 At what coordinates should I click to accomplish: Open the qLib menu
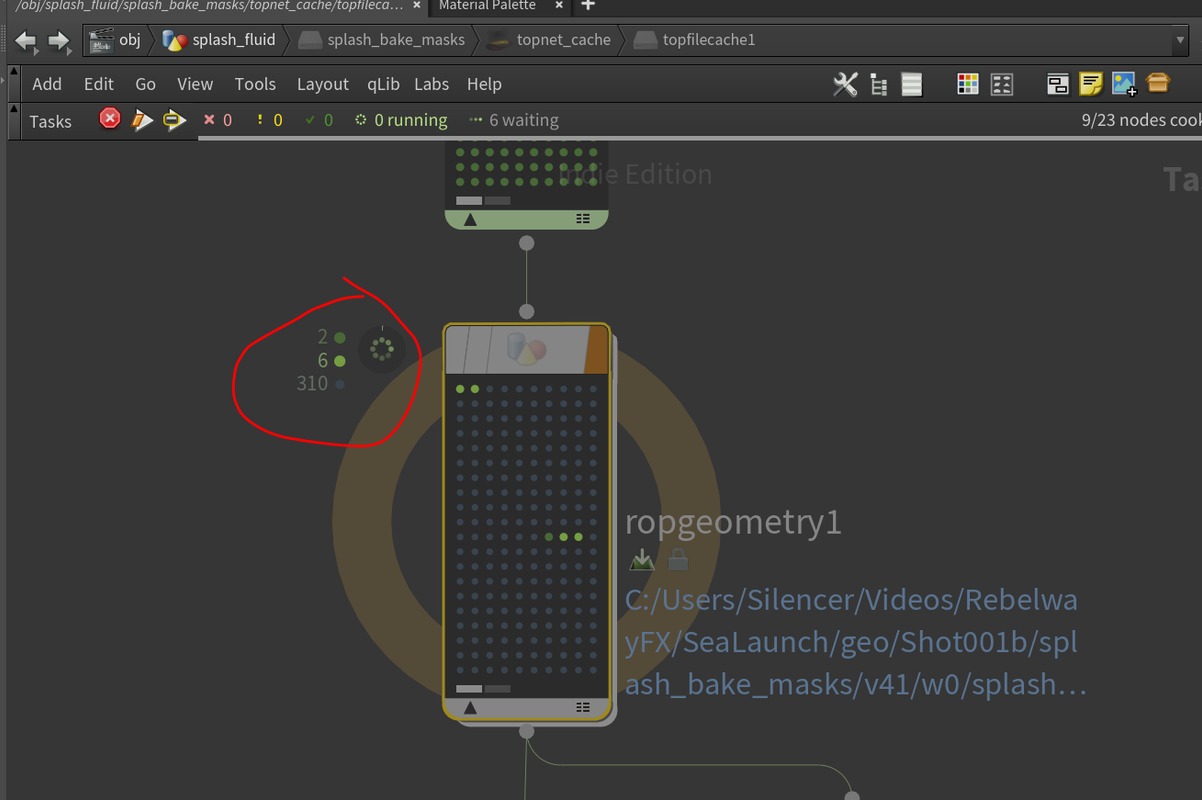[383, 84]
